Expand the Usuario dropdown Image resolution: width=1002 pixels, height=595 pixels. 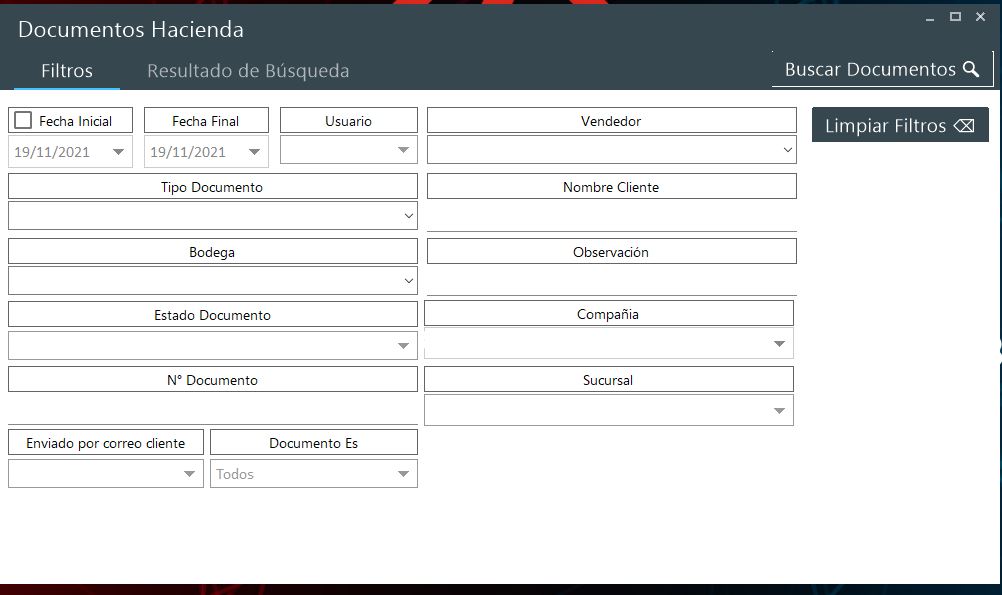[x=403, y=150]
